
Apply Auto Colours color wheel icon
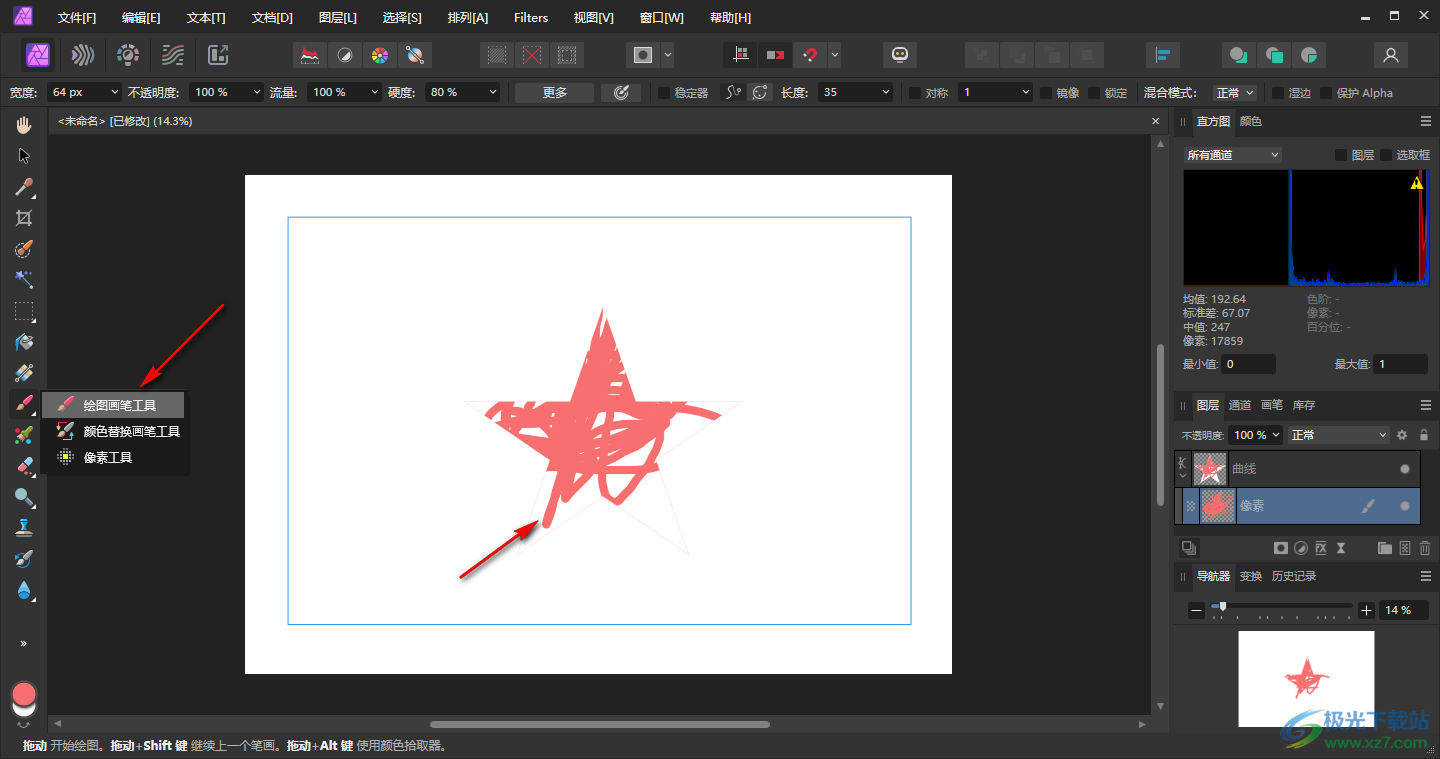[380, 55]
